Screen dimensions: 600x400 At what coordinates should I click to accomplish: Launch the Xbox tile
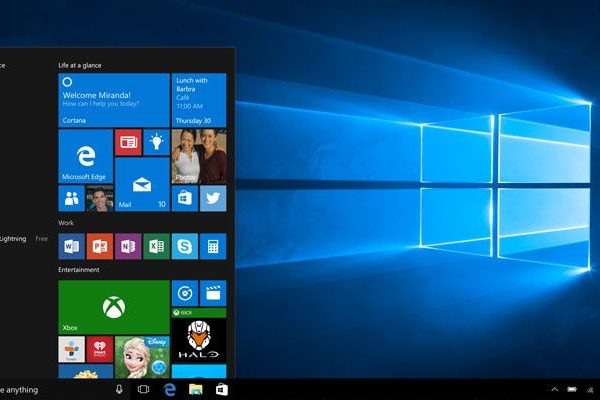pos(113,305)
